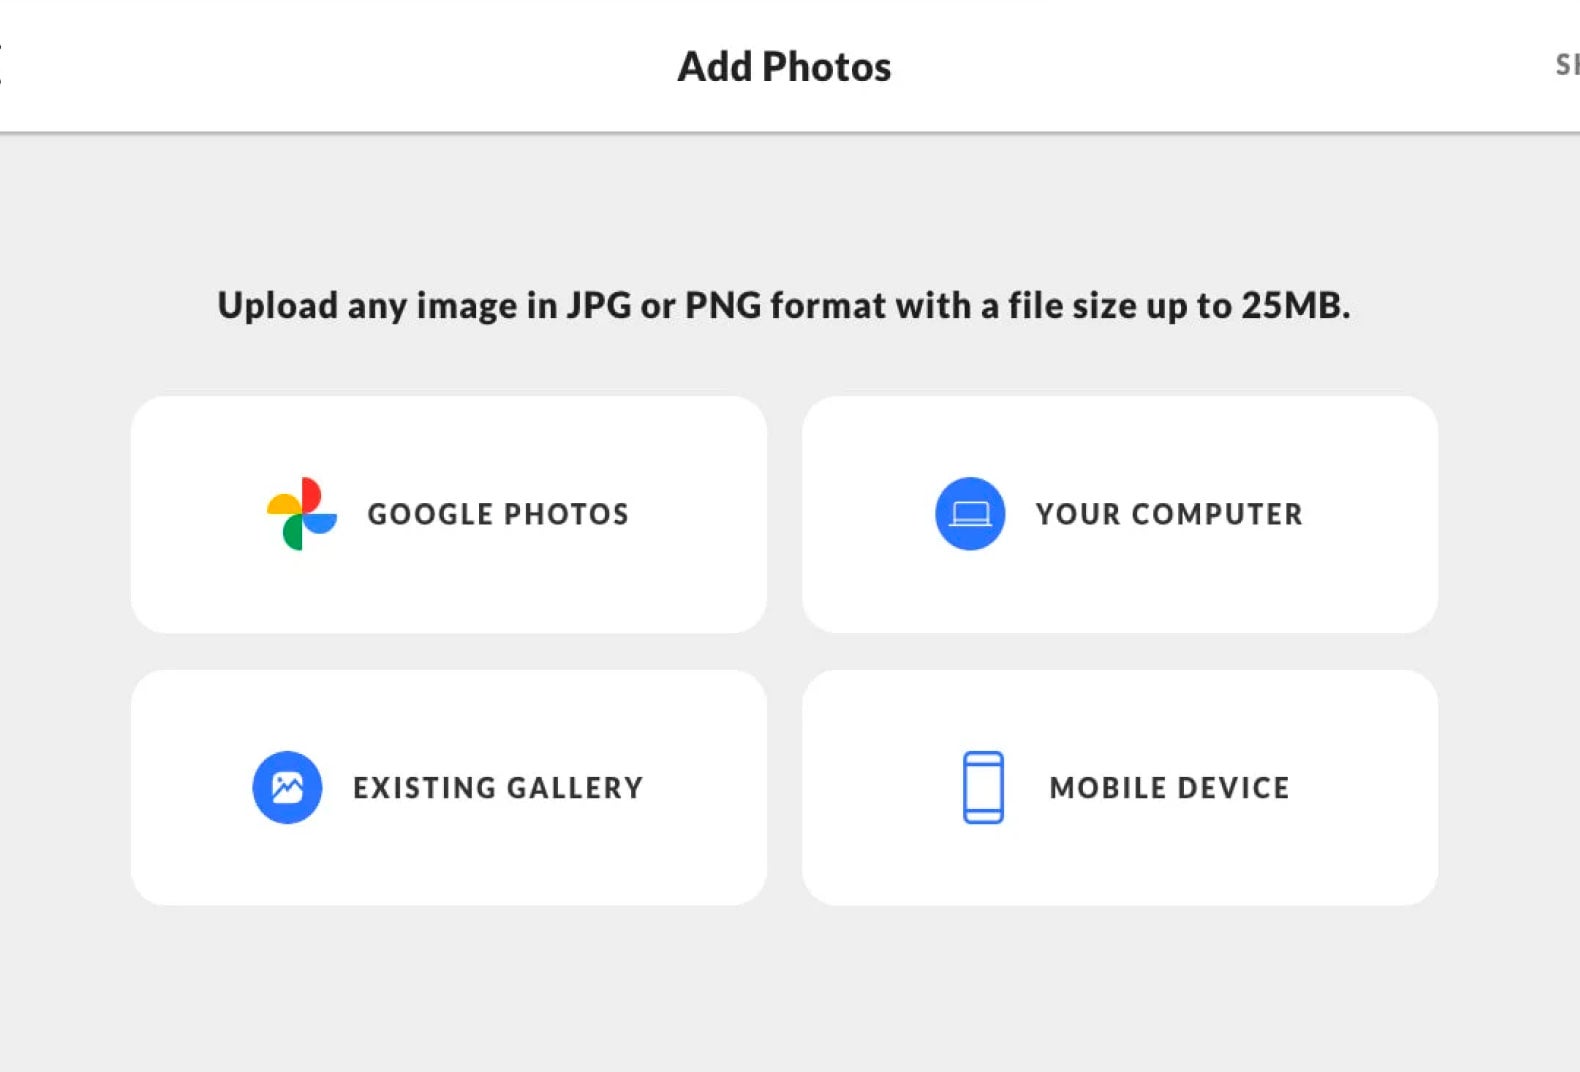Viewport: 1580px width, 1072px height.
Task: Select the YOUR COMPUTER label text
Action: pyautogui.click(x=1169, y=514)
